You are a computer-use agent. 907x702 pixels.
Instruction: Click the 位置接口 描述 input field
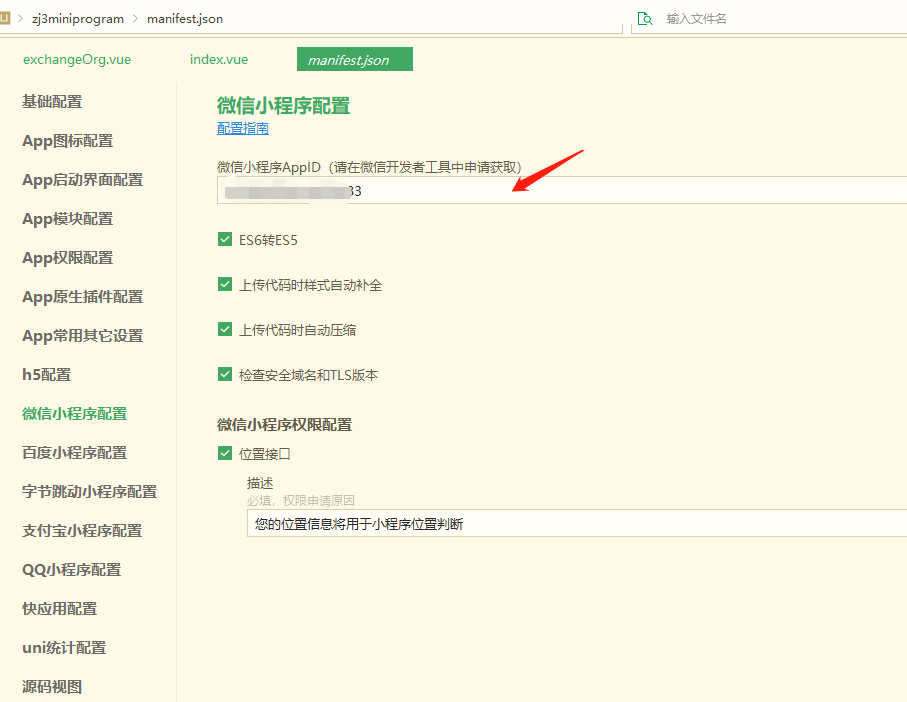pyautogui.click(x=577, y=523)
